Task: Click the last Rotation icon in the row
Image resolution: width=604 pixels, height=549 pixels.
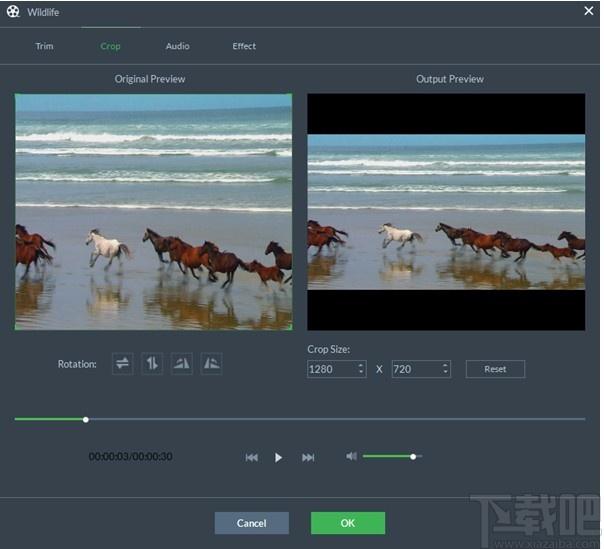Action: (x=211, y=363)
